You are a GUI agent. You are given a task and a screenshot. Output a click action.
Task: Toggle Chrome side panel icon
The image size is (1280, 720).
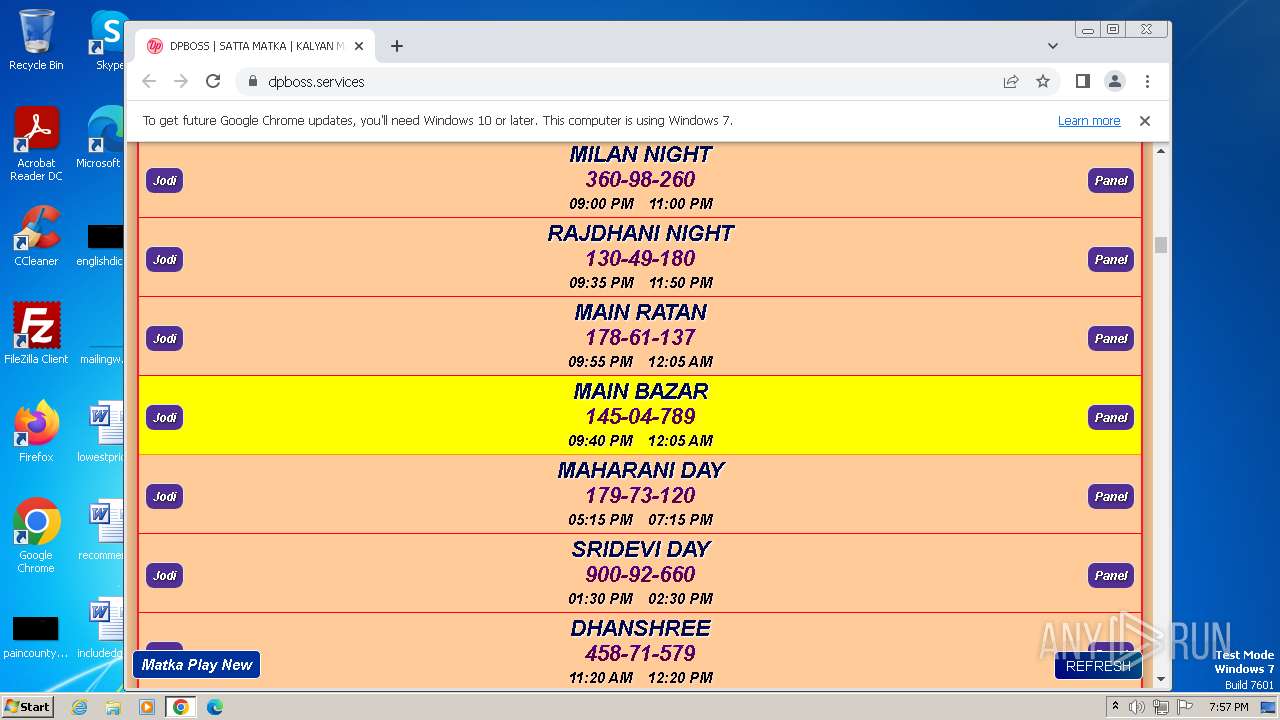[1082, 81]
